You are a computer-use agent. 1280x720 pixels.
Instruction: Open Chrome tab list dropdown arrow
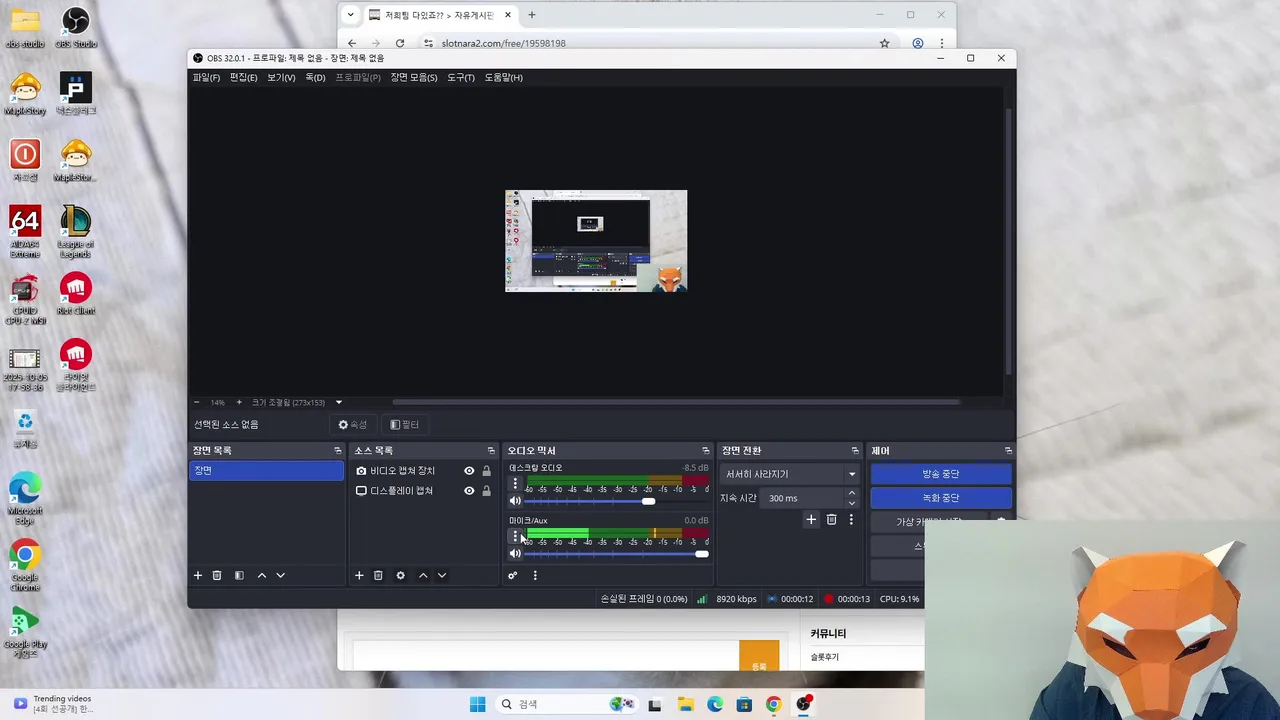[x=350, y=15]
